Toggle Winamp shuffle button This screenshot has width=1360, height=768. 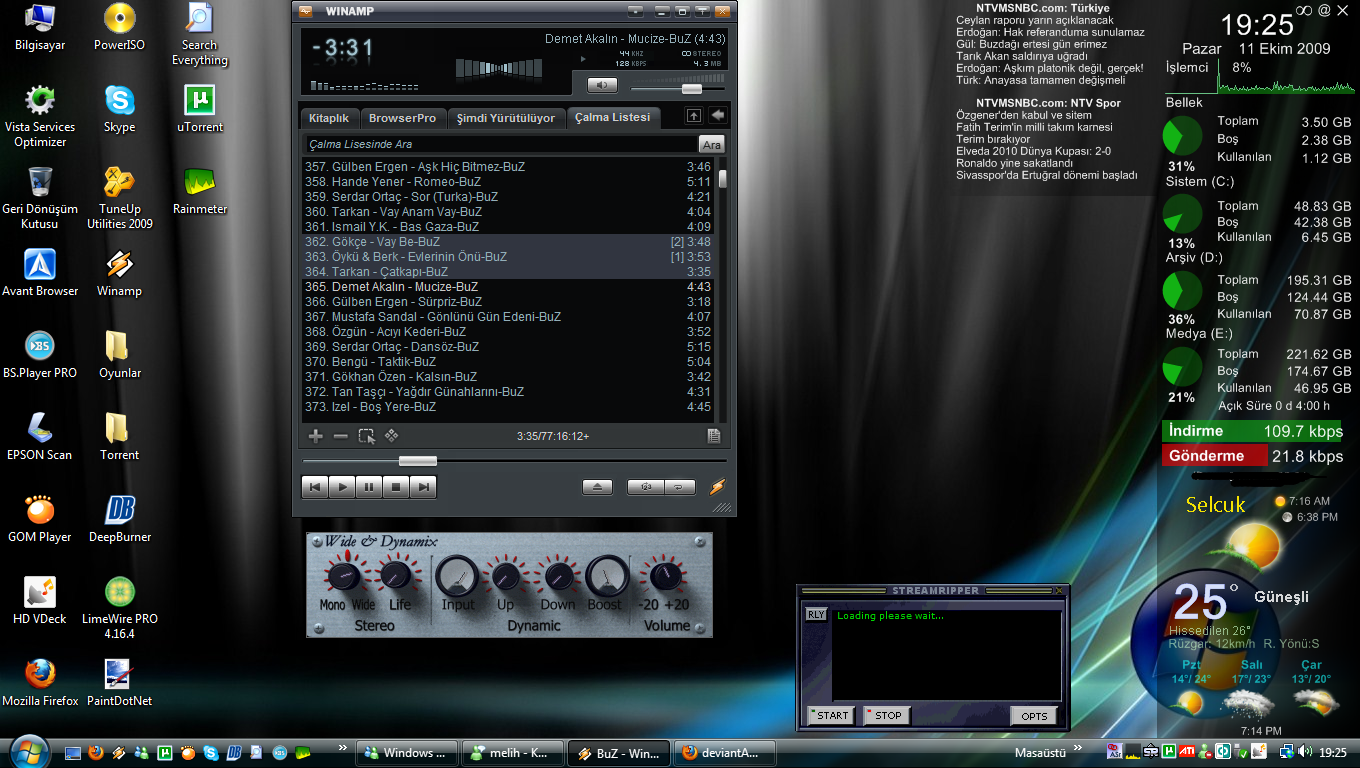[x=645, y=487]
